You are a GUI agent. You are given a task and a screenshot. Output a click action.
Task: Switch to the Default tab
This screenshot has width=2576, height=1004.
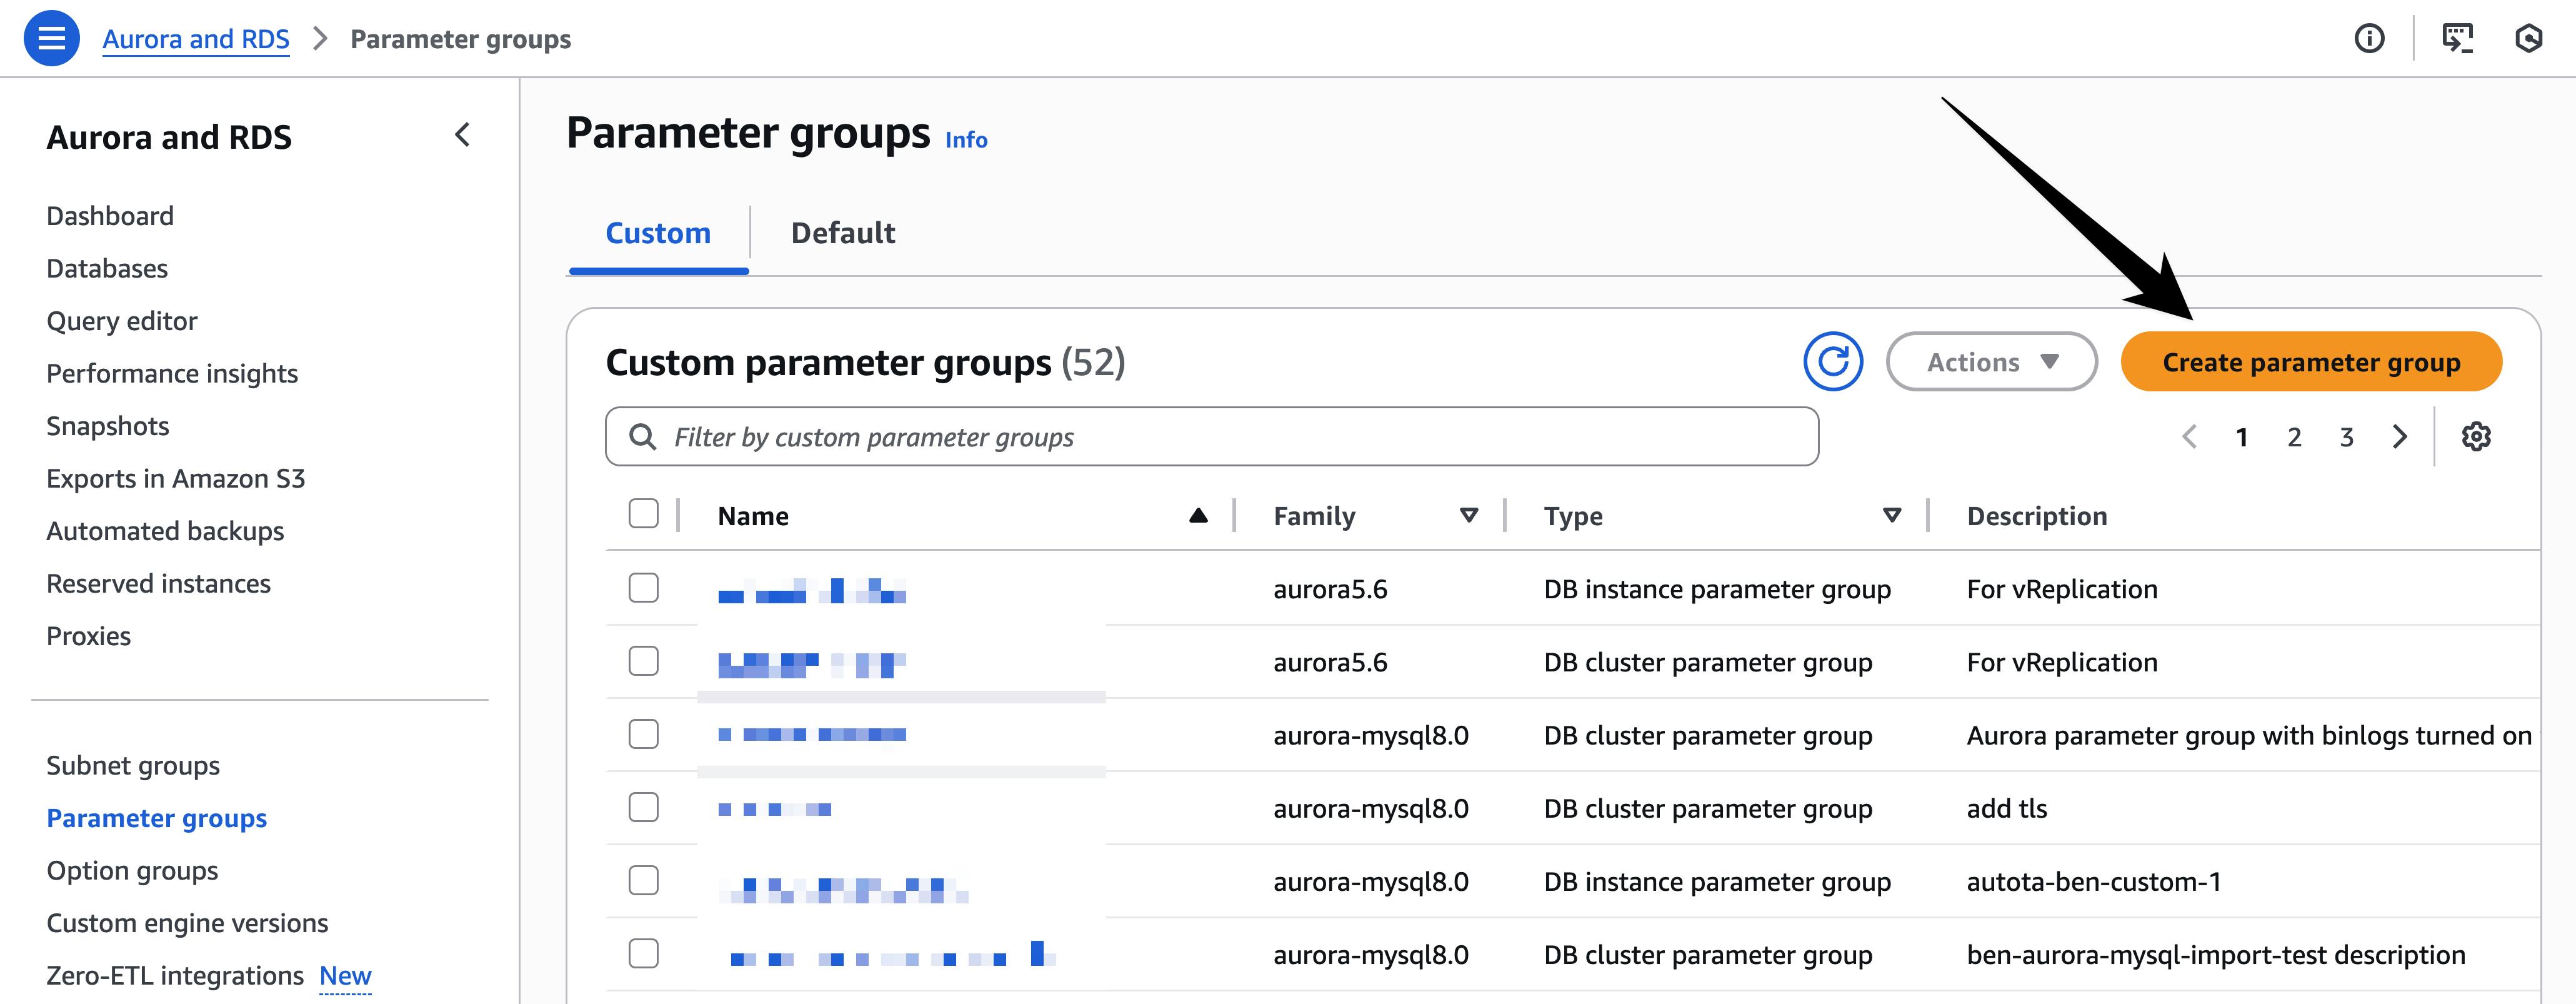(843, 233)
